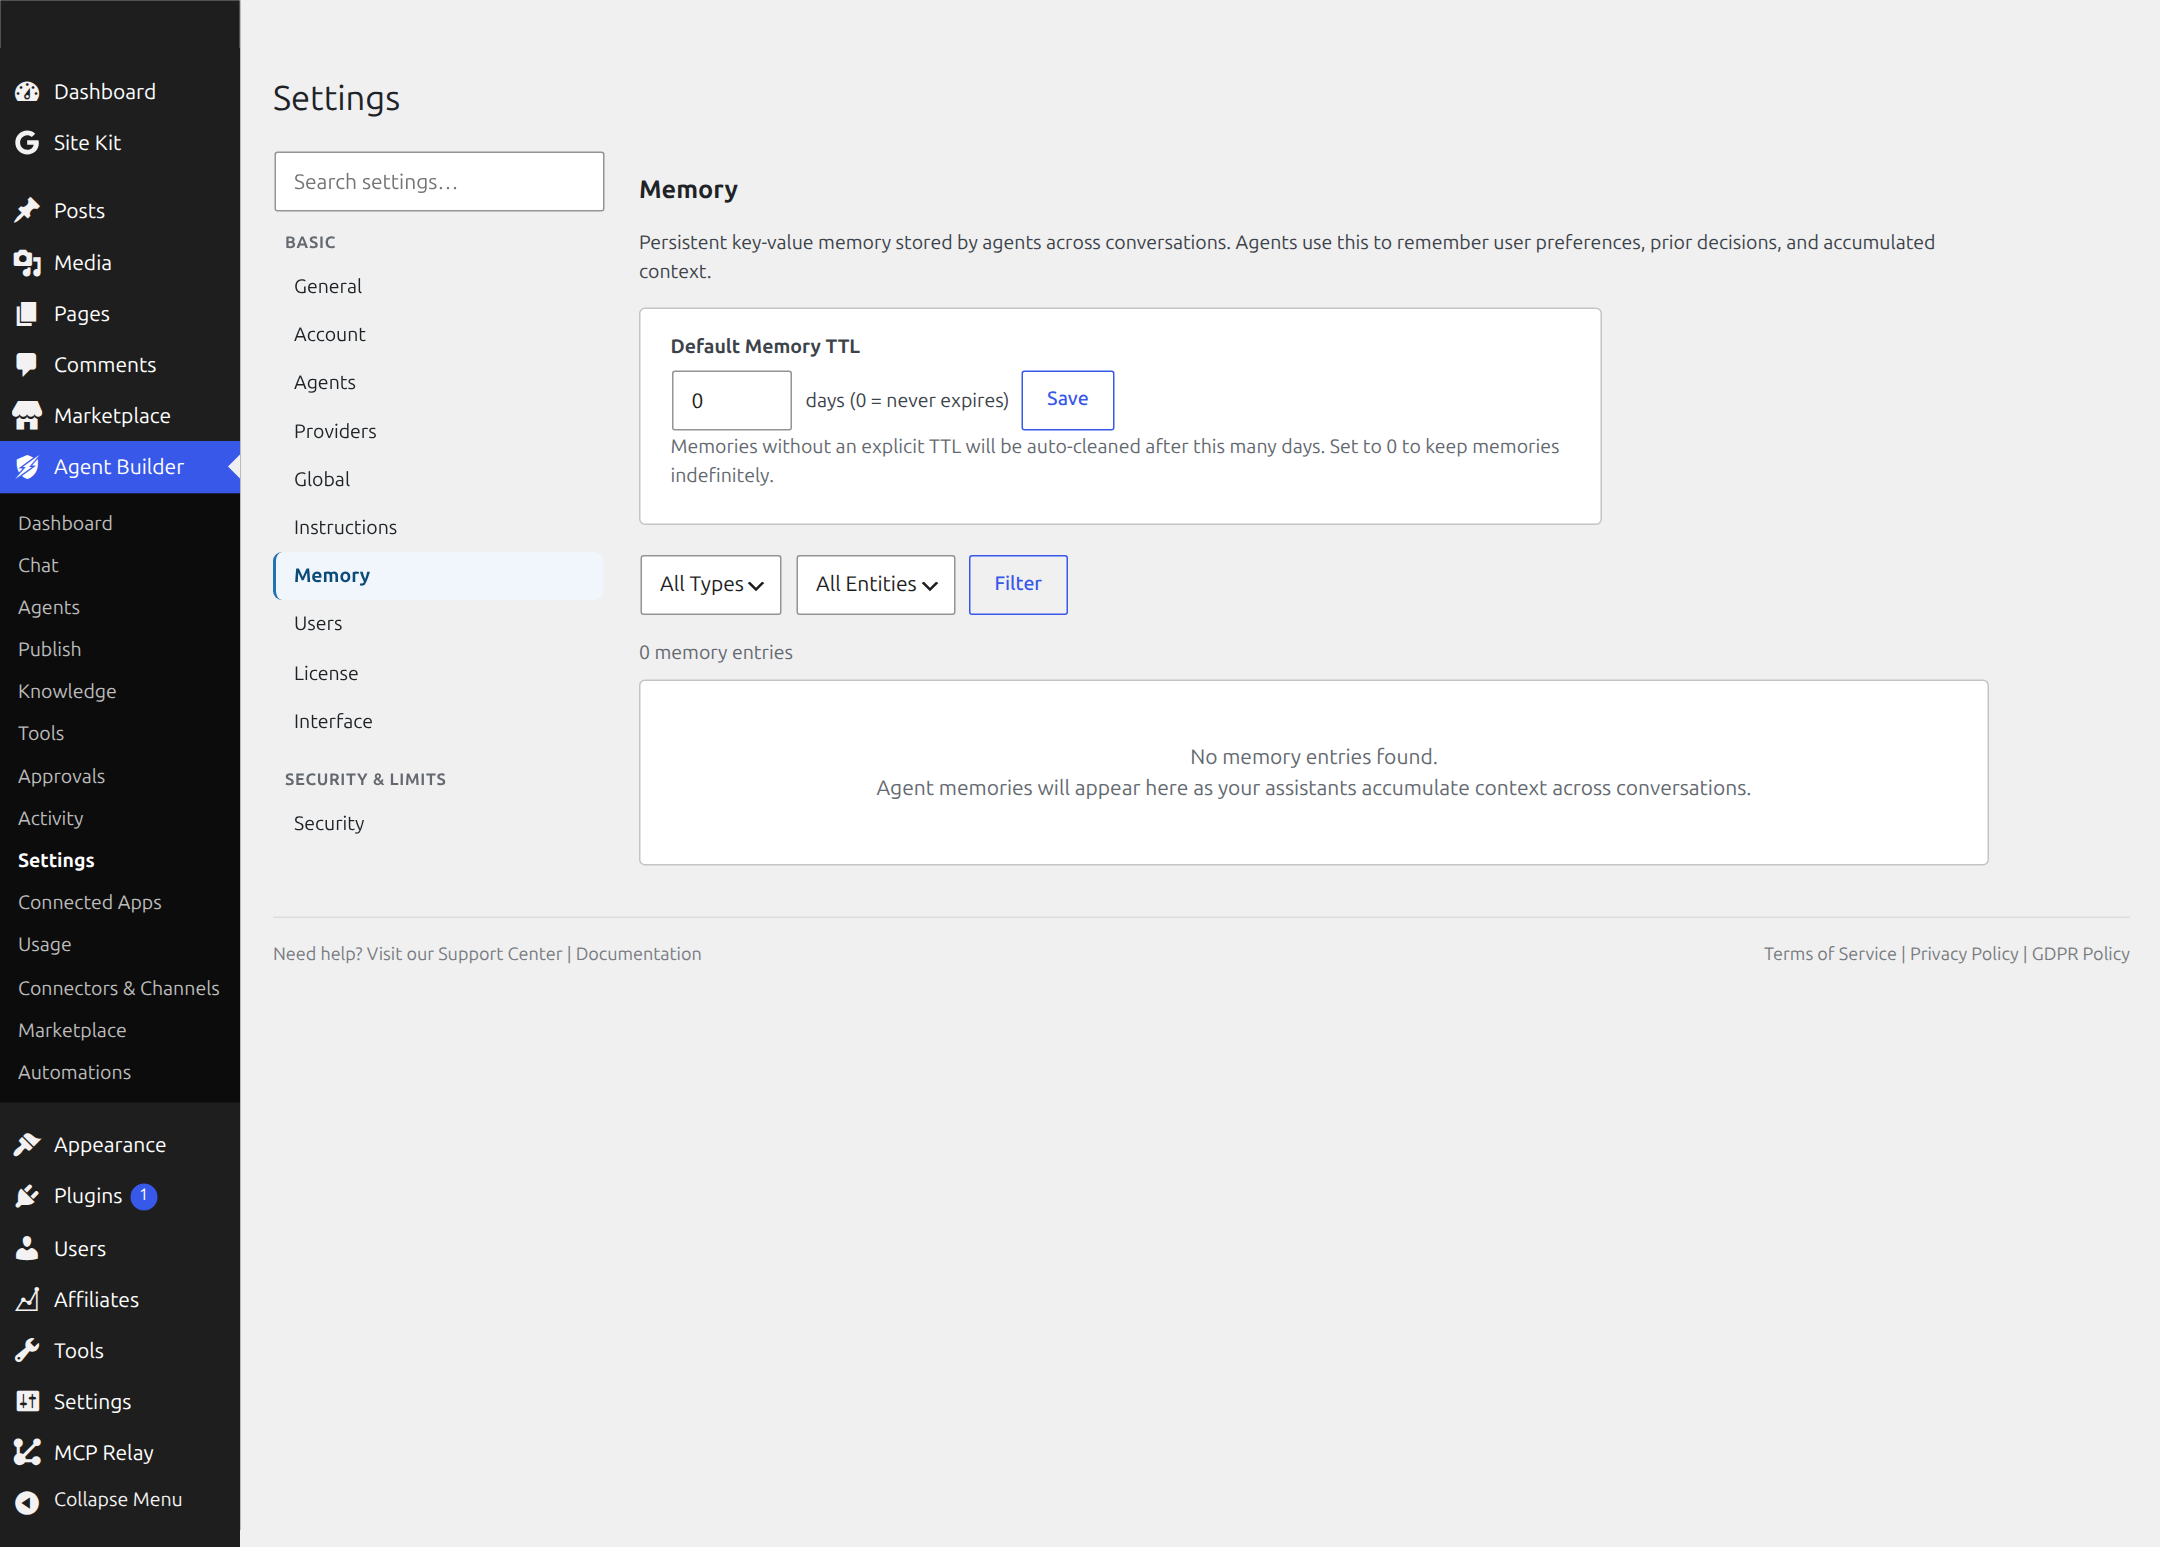Click the Collapse Menu arrow icon

point(27,1502)
